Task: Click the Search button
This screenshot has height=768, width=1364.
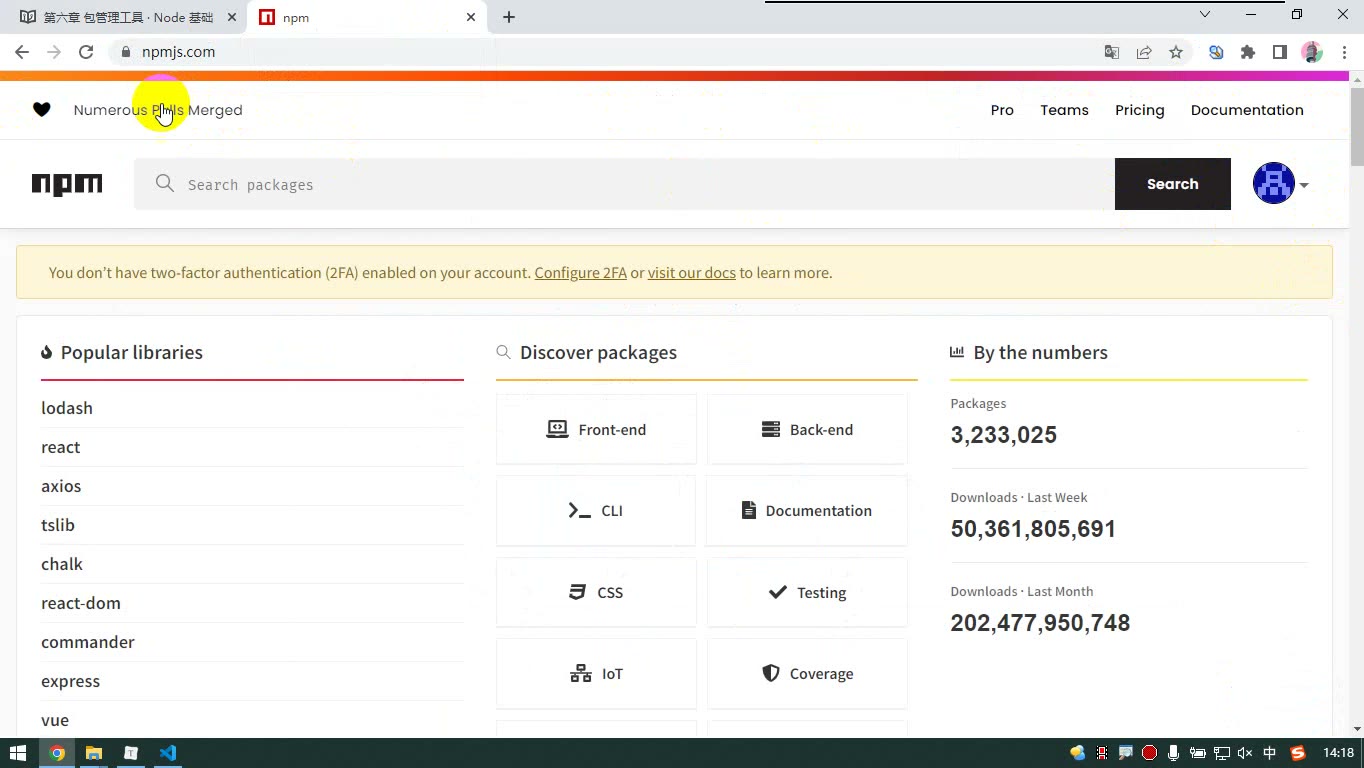Action: 1172,184
